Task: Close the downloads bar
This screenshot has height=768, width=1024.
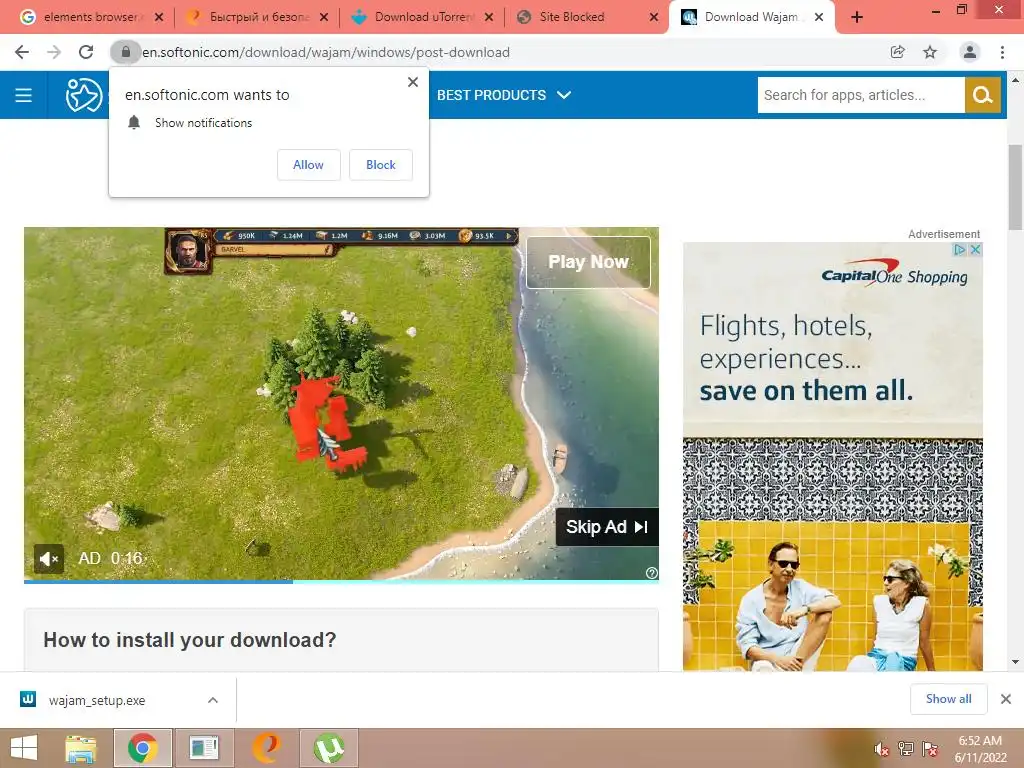Action: click(1006, 699)
